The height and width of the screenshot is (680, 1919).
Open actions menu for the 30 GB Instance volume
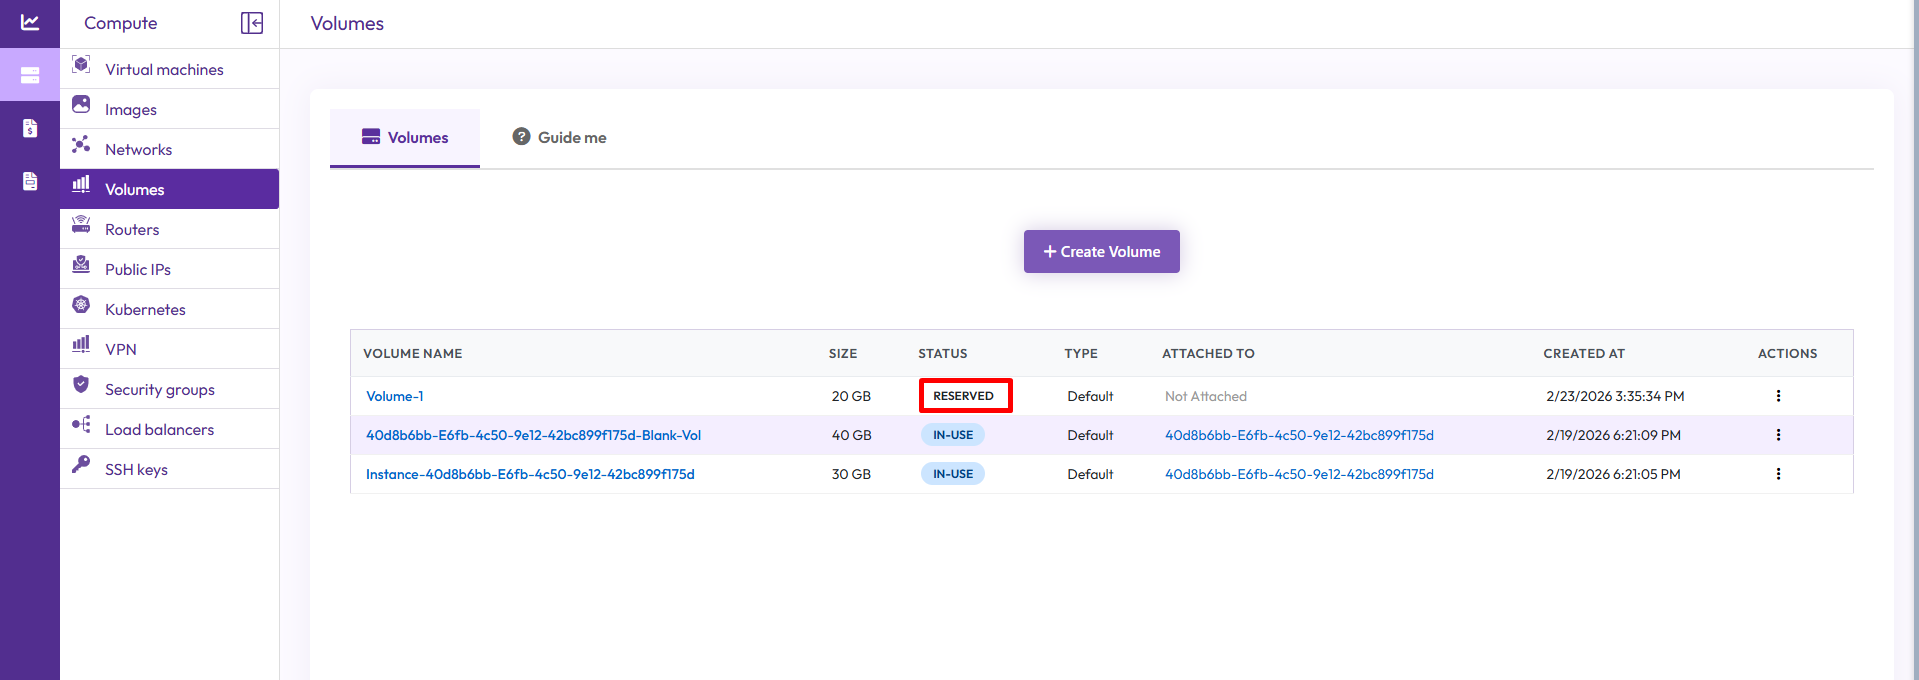[x=1778, y=474]
